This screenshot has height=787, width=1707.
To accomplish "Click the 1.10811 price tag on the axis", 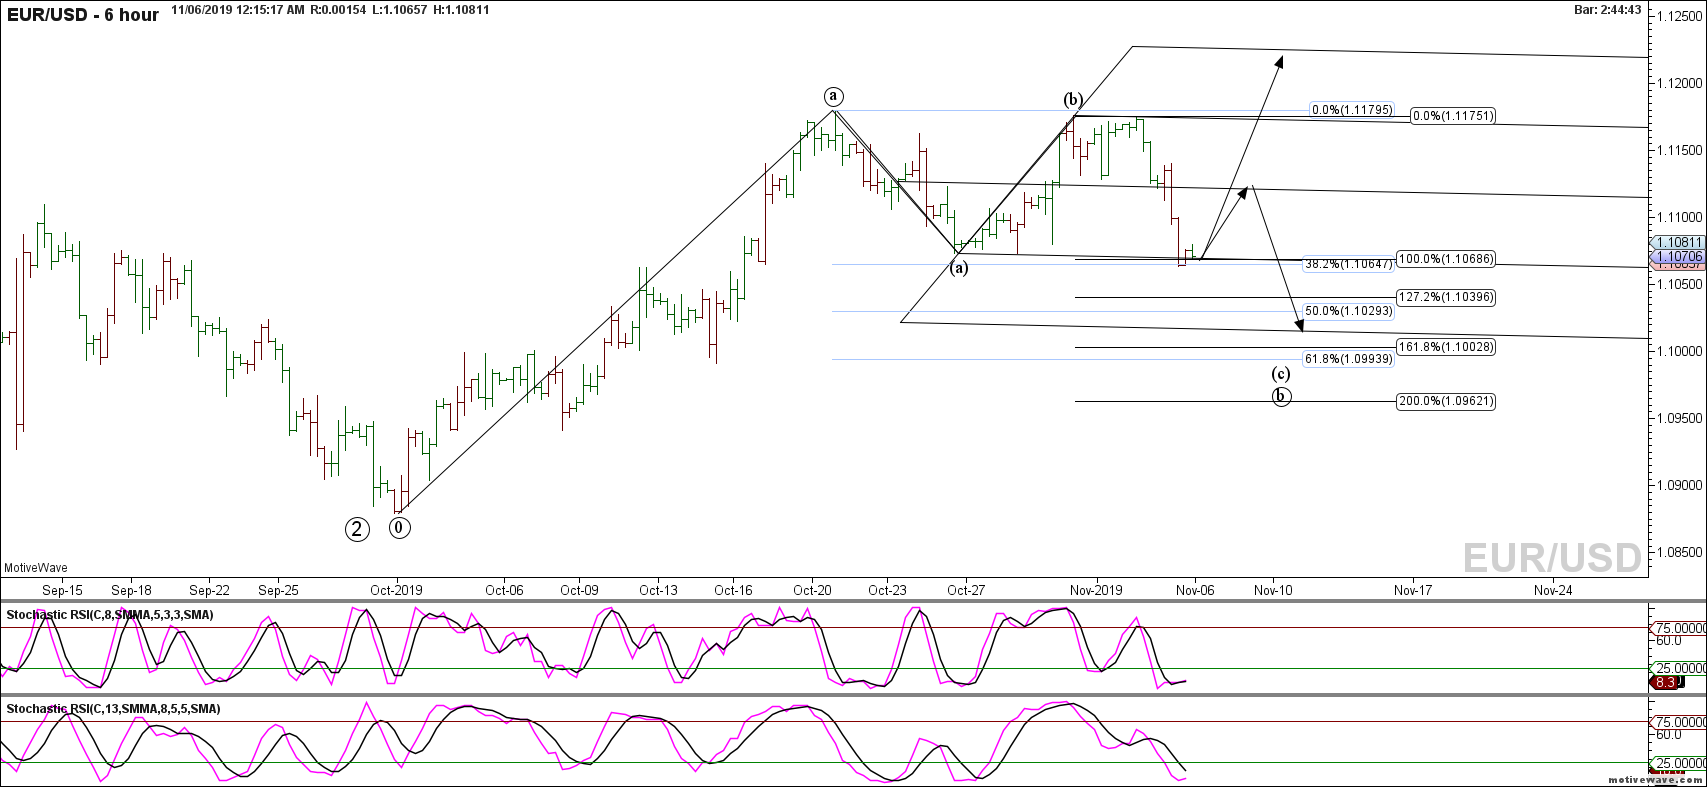I will pyautogui.click(x=1677, y=243).
